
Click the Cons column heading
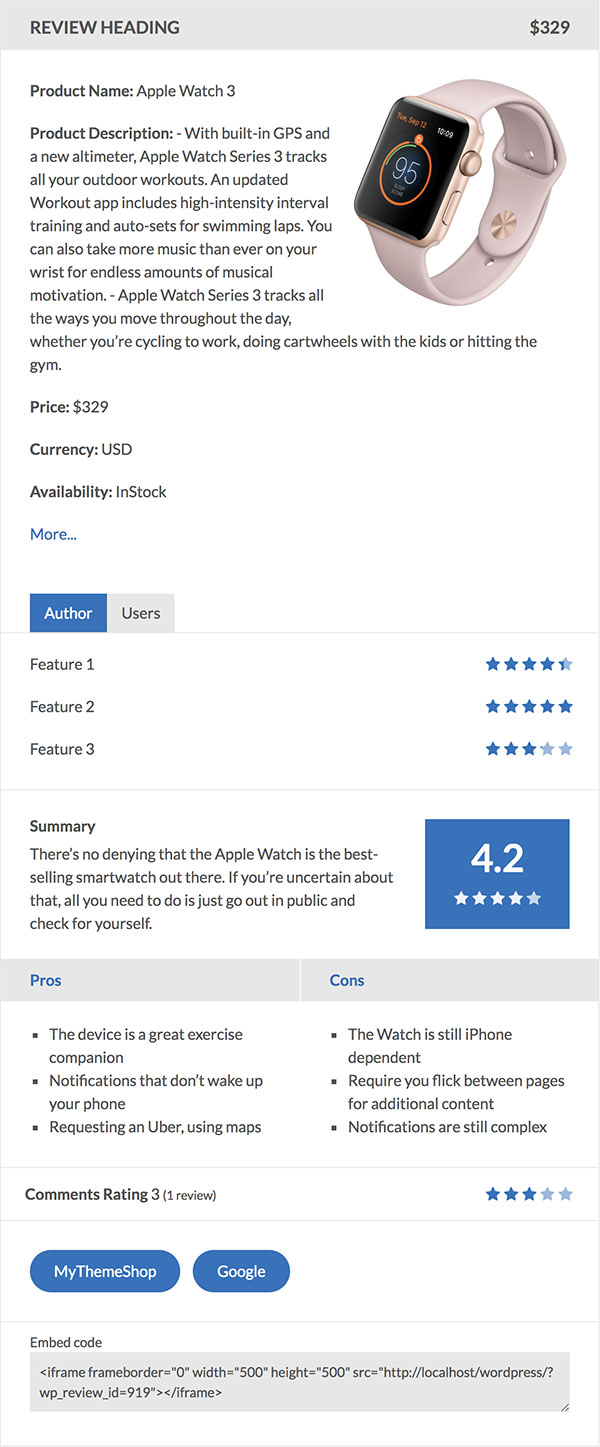pos(347,980)
